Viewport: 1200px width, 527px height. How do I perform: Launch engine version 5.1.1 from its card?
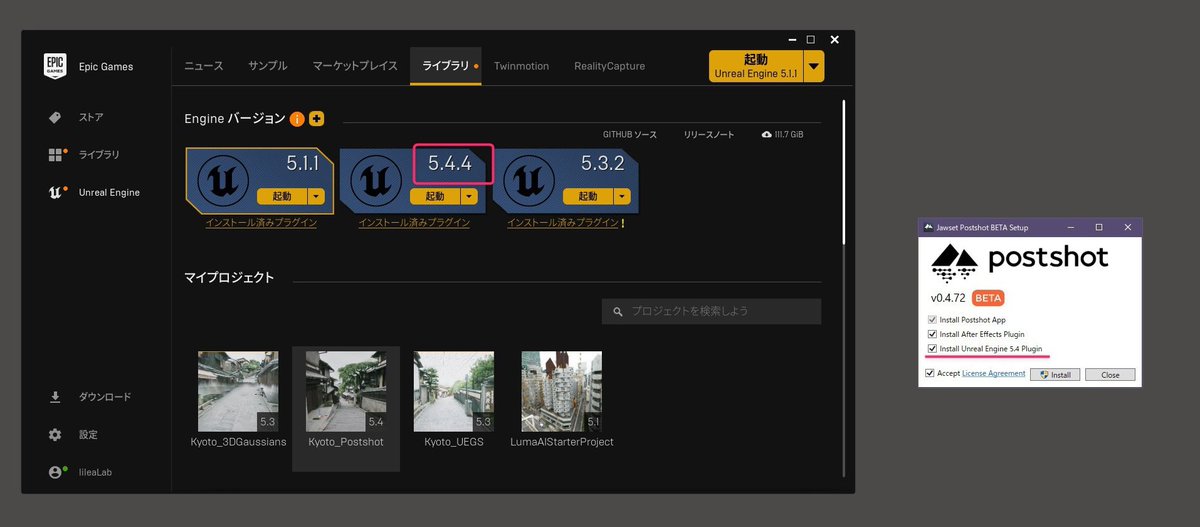point(282,196)
